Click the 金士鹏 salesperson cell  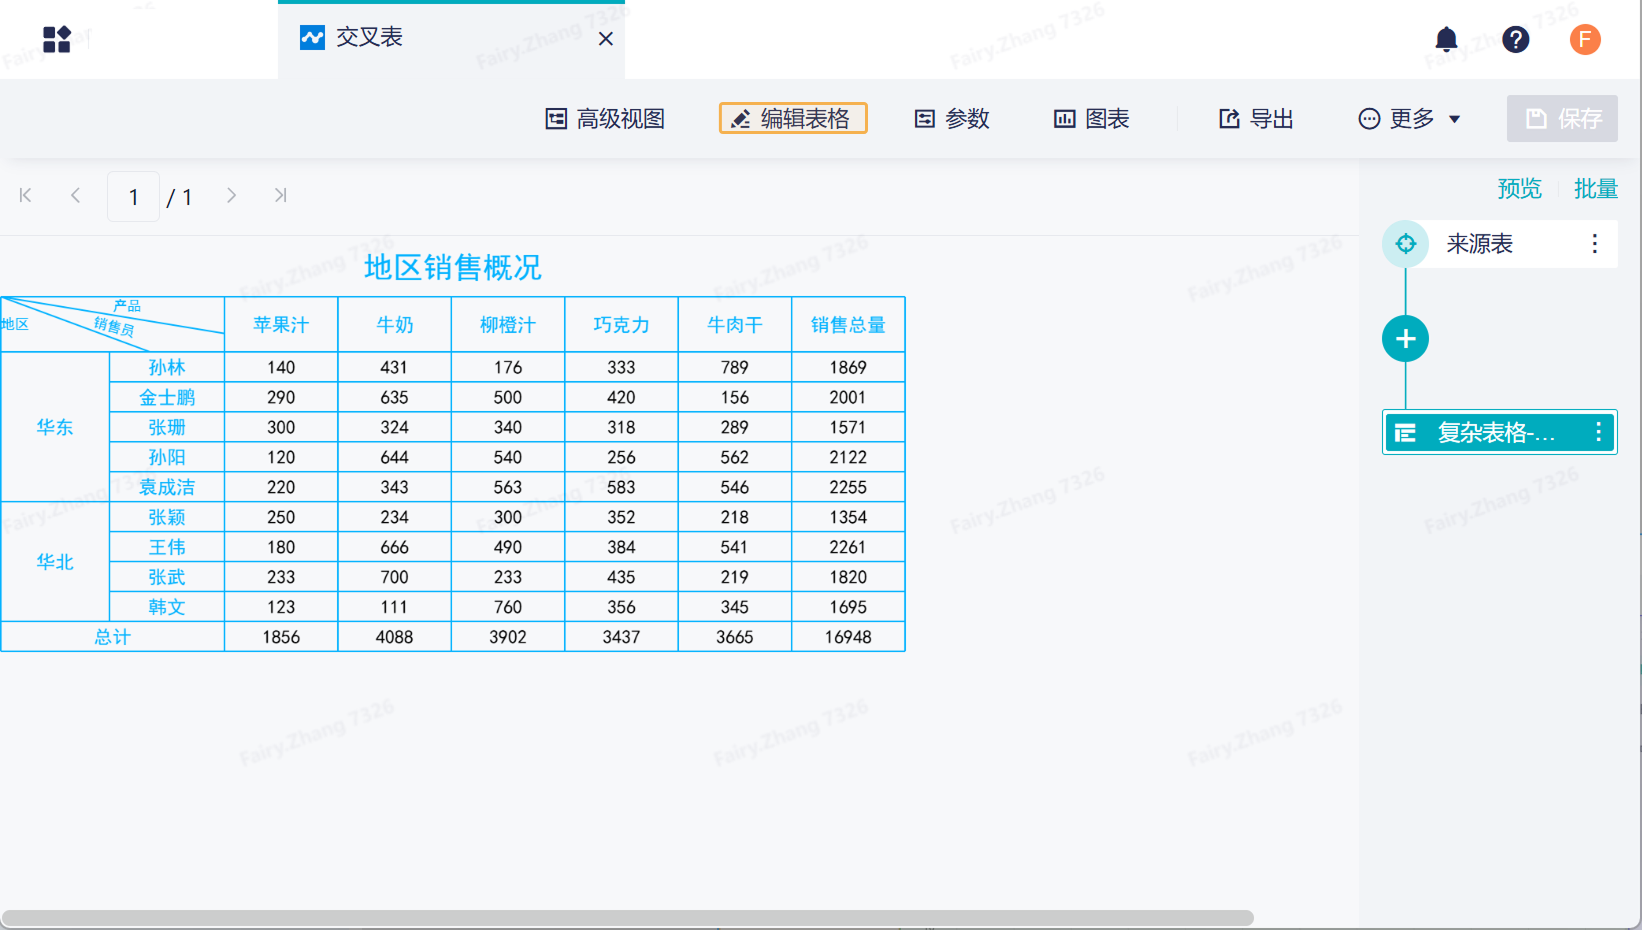point(167,397)
